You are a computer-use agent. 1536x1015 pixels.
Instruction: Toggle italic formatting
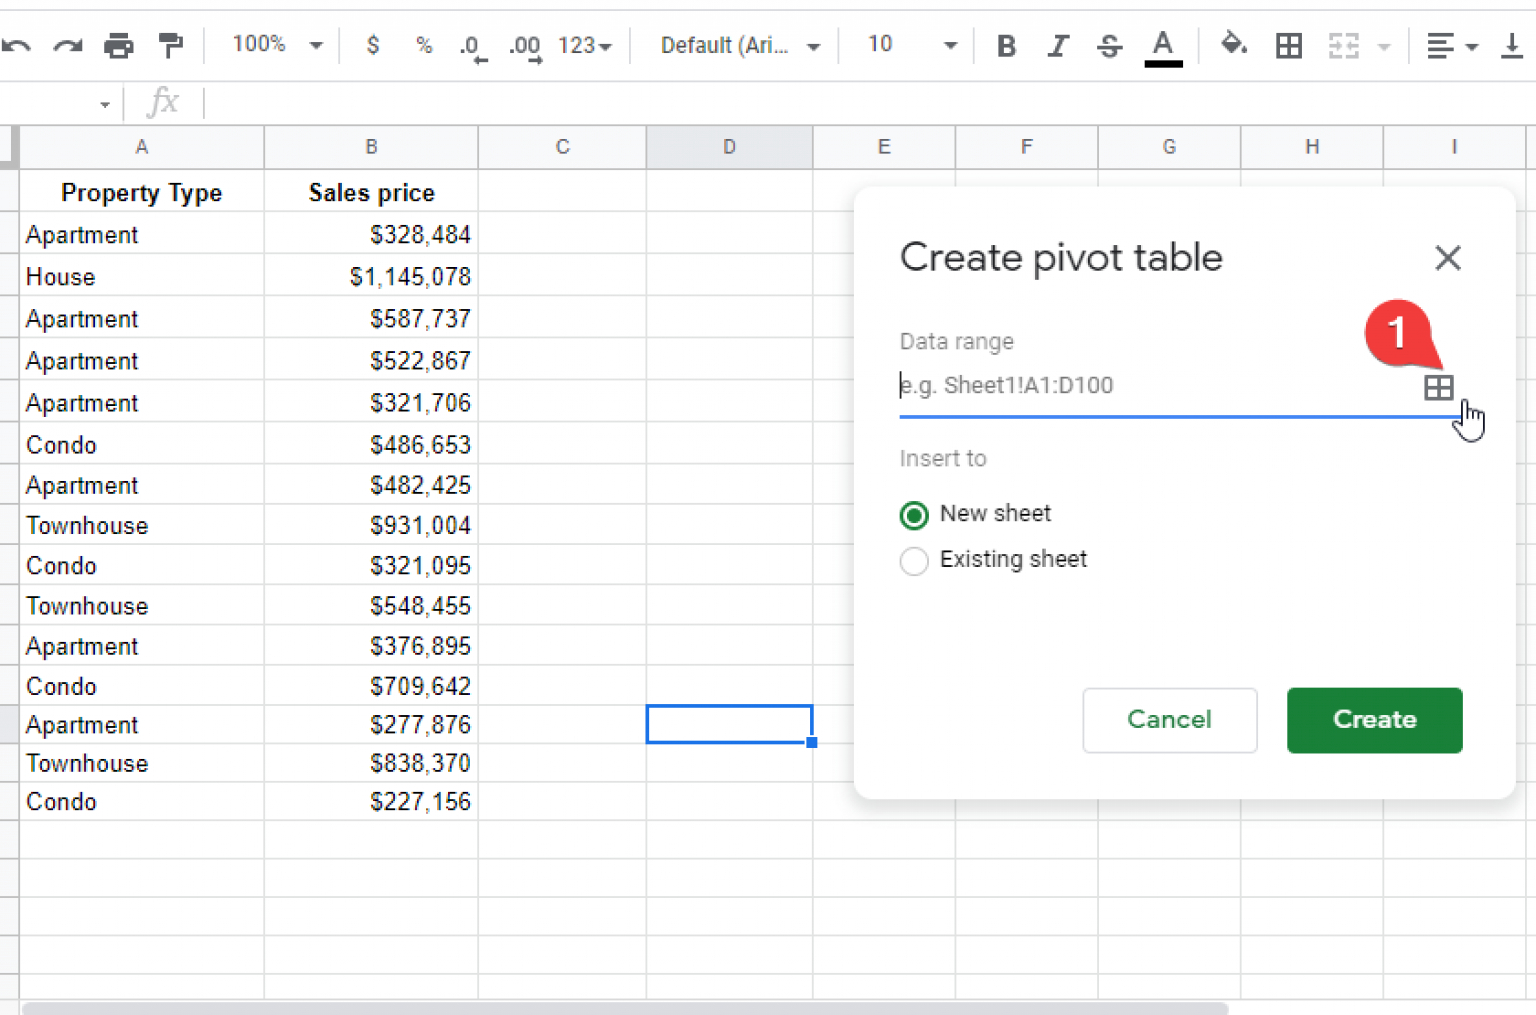[x=1058, y=46]
